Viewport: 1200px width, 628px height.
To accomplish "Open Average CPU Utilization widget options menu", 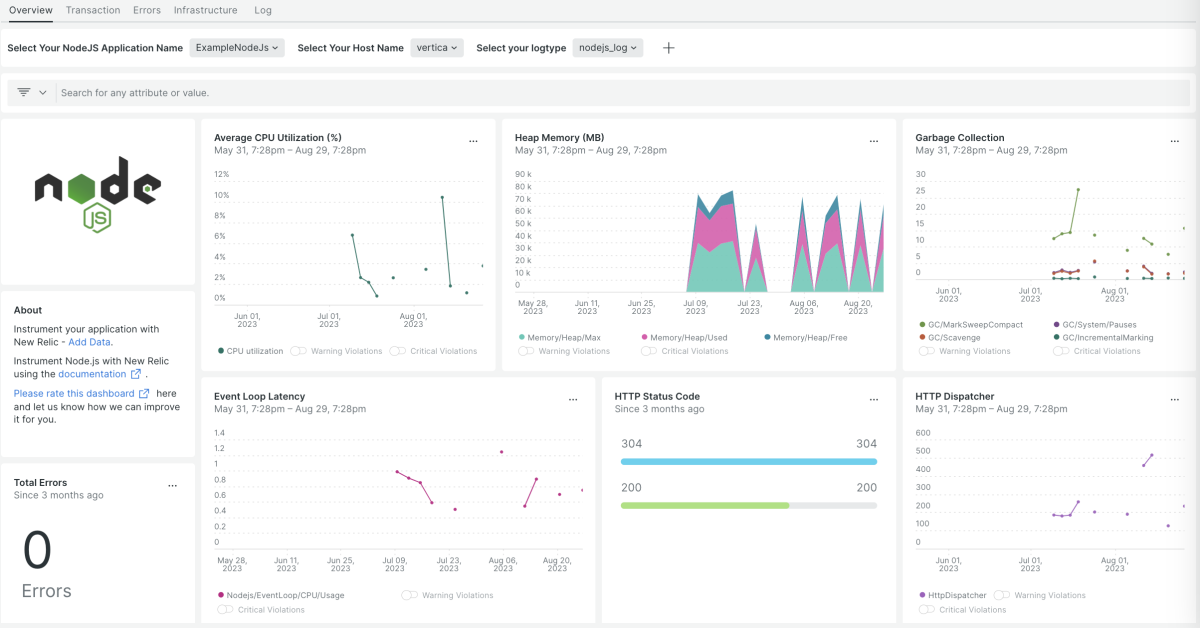I will (x=473, y=142).
